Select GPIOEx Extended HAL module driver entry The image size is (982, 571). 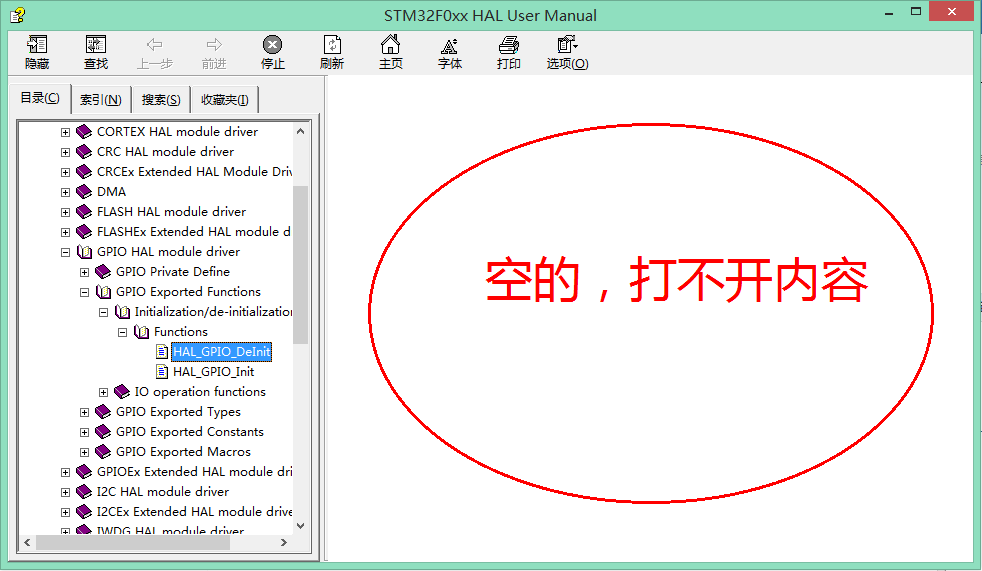point(194,472)
